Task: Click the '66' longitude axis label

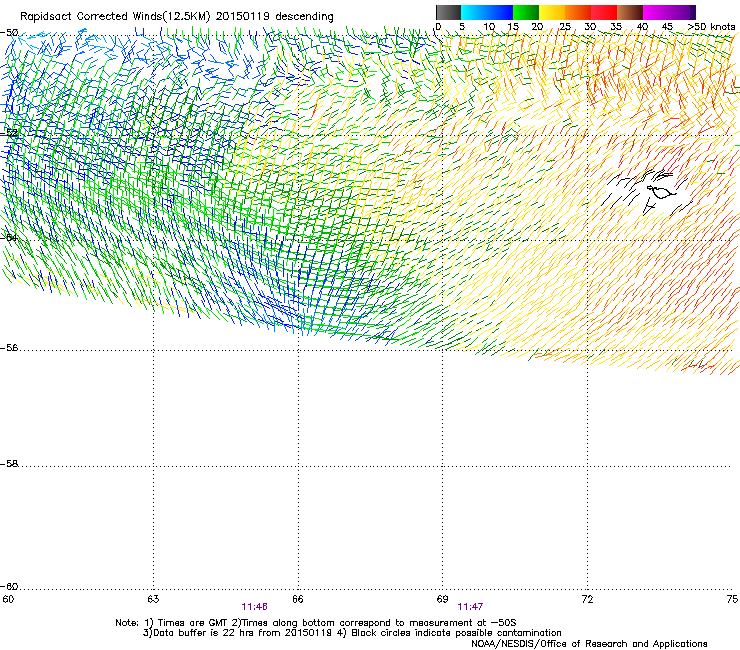Action: (298, 599)
